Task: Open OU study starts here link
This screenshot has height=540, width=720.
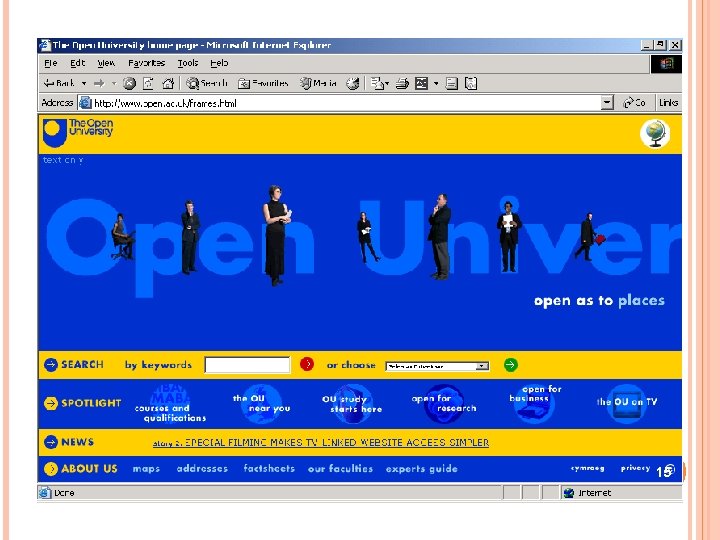Action: coord(352,404)
